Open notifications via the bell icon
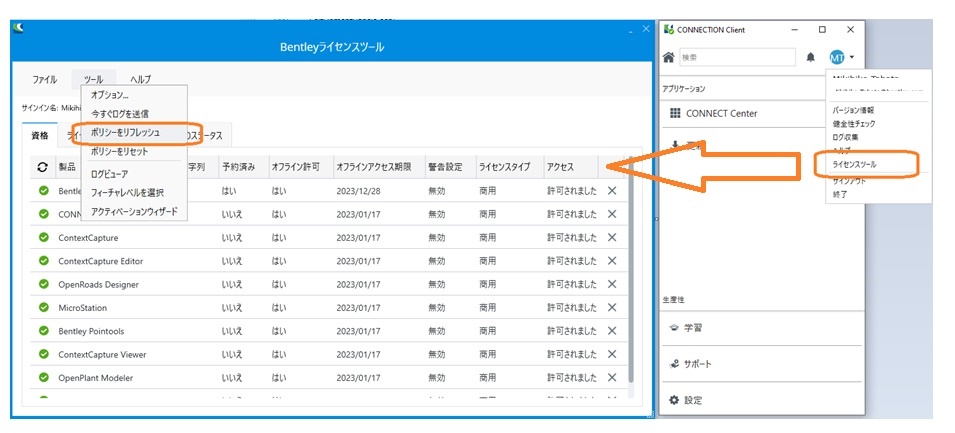This screenshot has height=433, width=955. (810, 58)
